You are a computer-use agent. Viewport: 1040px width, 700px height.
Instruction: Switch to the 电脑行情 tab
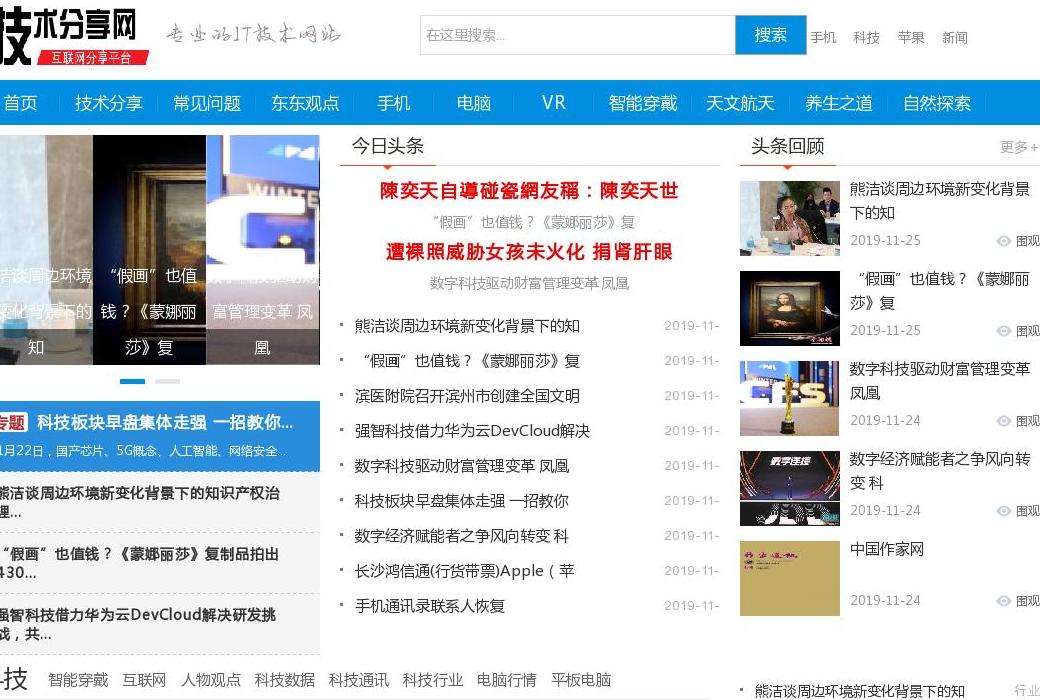pos(506,680)
